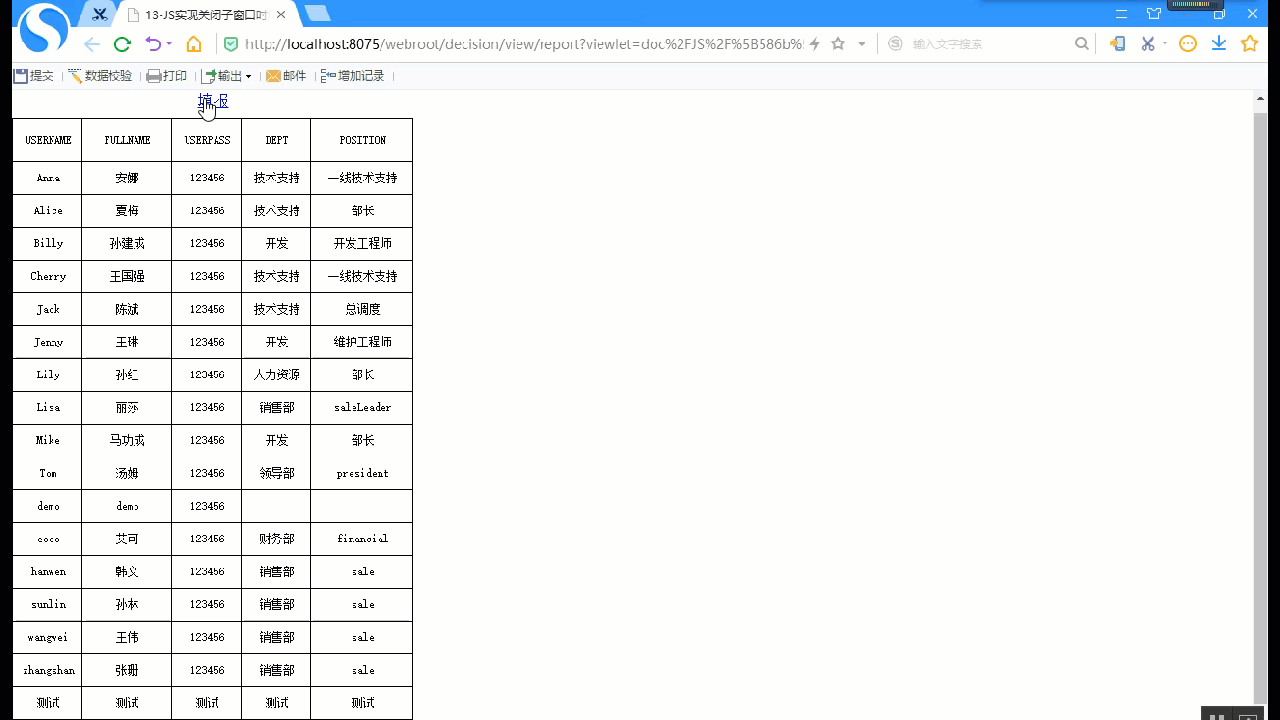1280x720 pixels.
Task: Click POSITION column header
Action: pyautogui.click(x=362, y=140)
